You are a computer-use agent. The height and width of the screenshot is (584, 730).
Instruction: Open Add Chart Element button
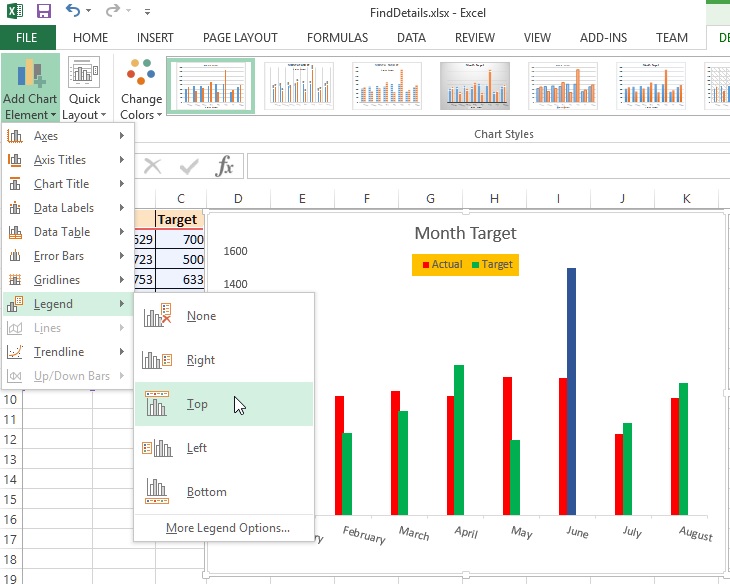[x=30, y=89]
